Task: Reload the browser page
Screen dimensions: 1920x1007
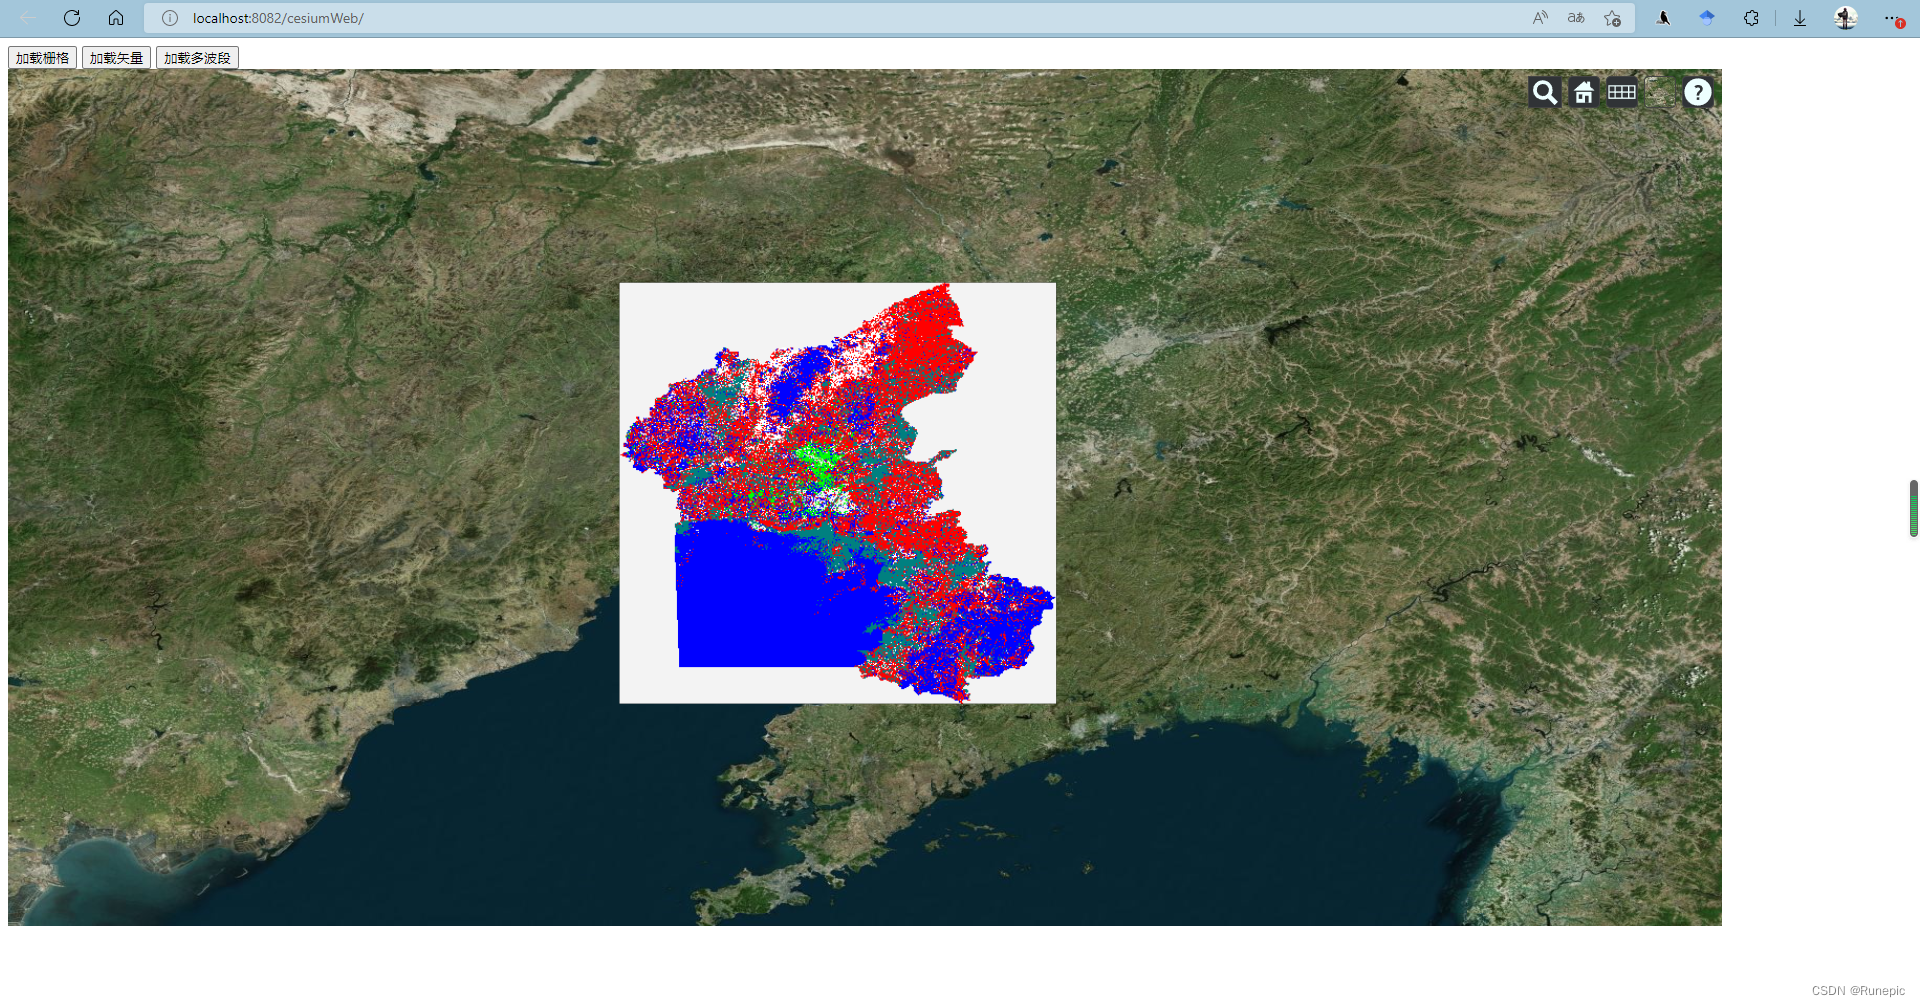Action: coord(72,18)
